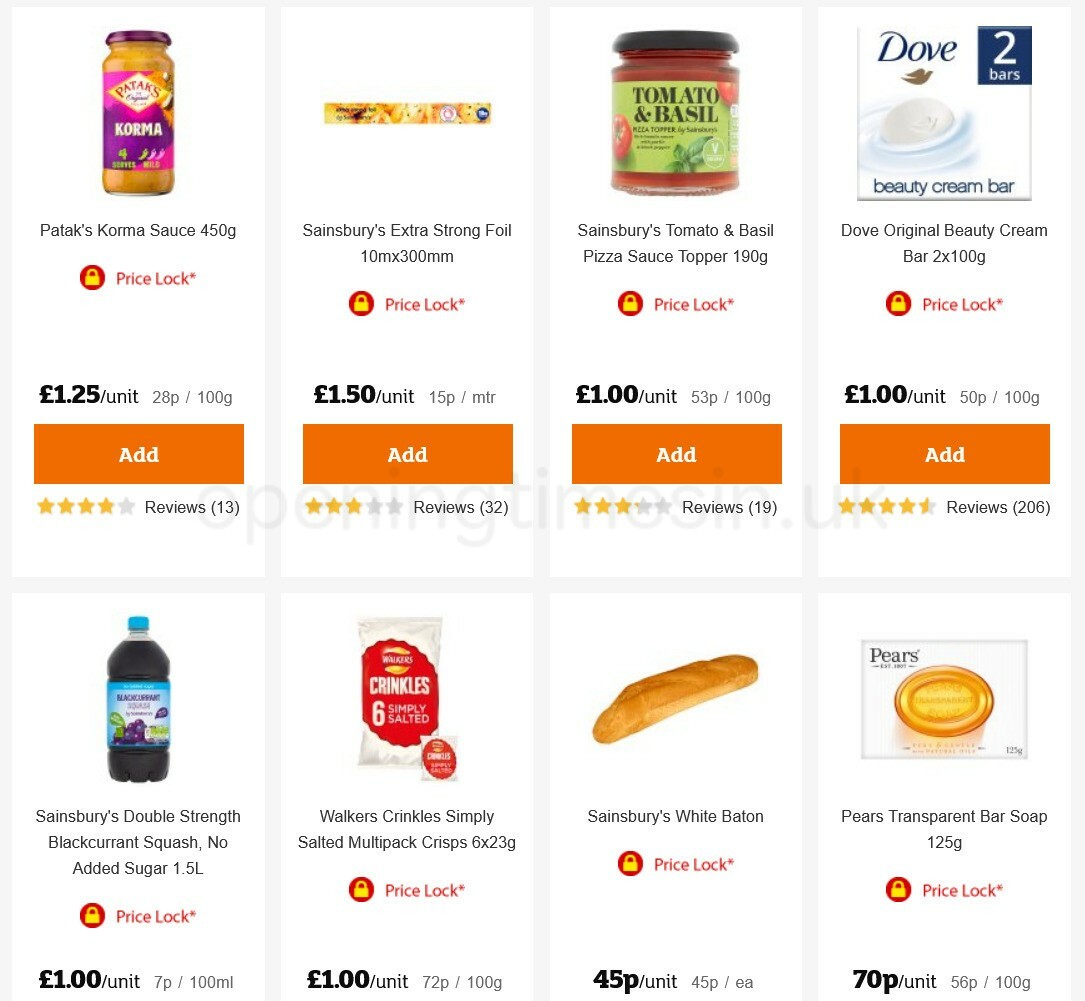Open the Sainsbury's White Baton product page
1085x1001 pixels.
(675, 816)
